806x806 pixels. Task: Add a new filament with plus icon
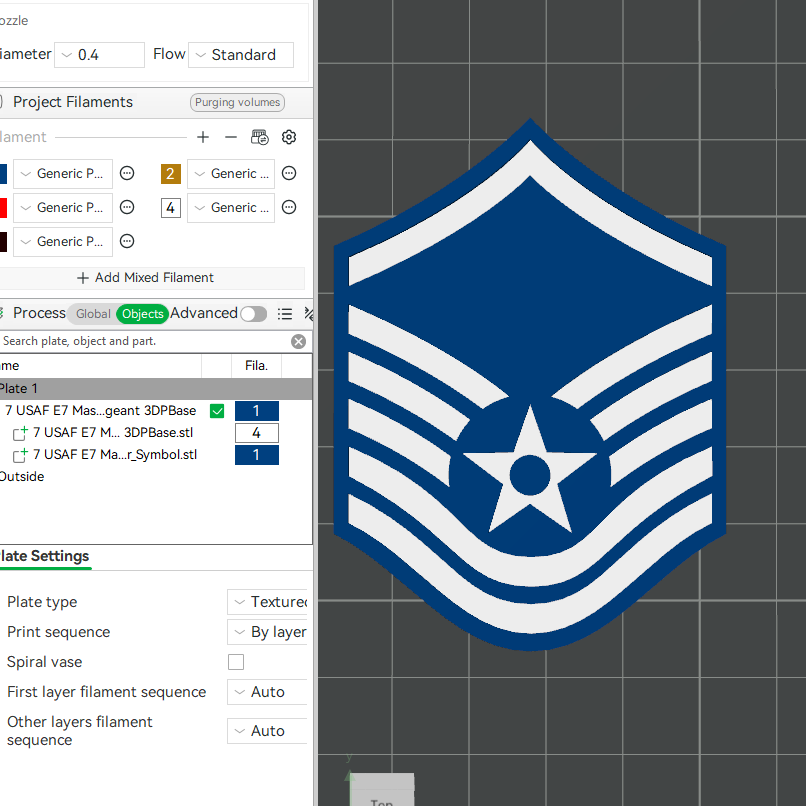[x=203, y=137]
